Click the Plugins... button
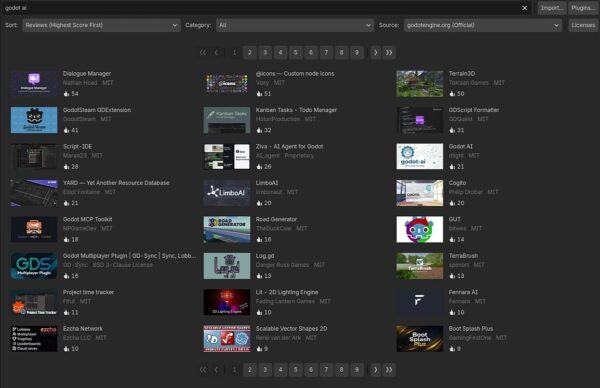600x388 pixels. click(x=583, y=8)
